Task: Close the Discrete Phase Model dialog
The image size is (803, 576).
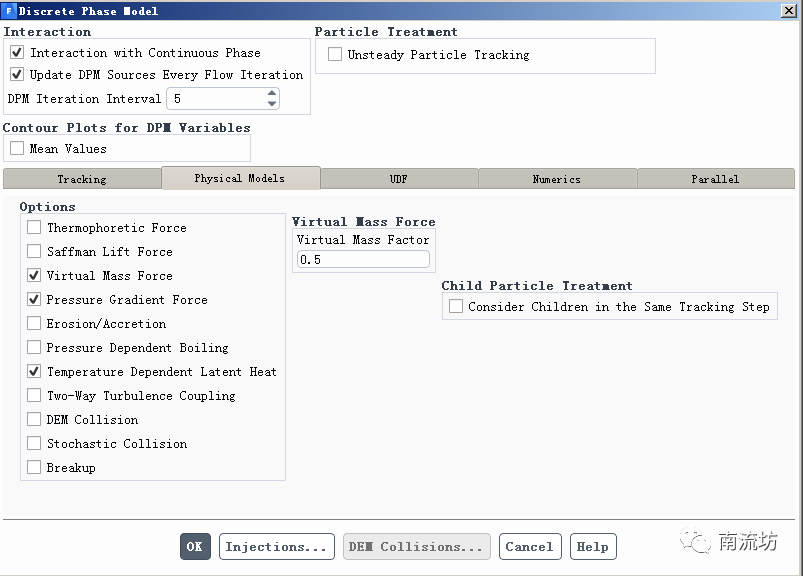Action: (x=788, y=11)
